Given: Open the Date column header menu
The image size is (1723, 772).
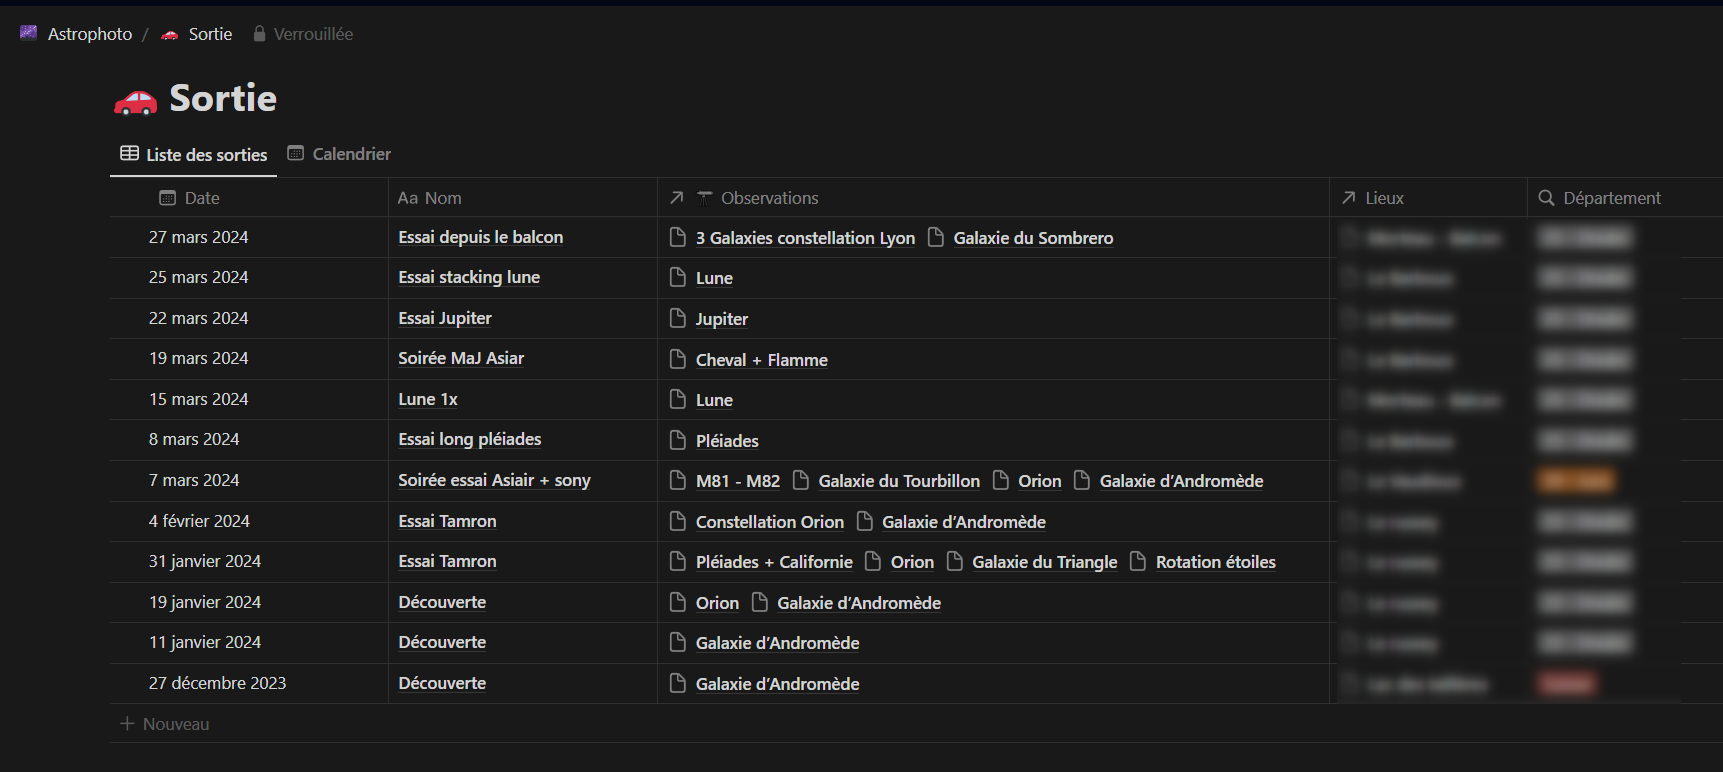Looking at the screenshot, I should click(x=201, y=198).
